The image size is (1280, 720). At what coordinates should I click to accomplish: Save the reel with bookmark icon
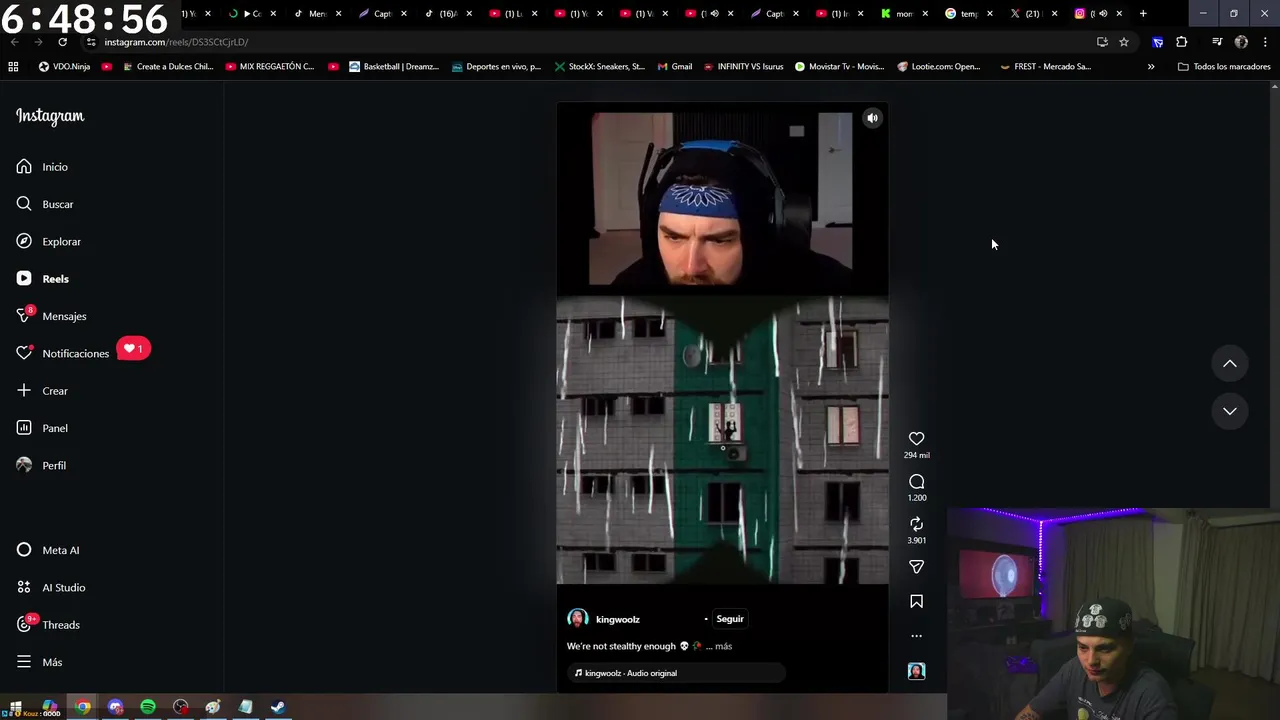(x=916, y=601)
